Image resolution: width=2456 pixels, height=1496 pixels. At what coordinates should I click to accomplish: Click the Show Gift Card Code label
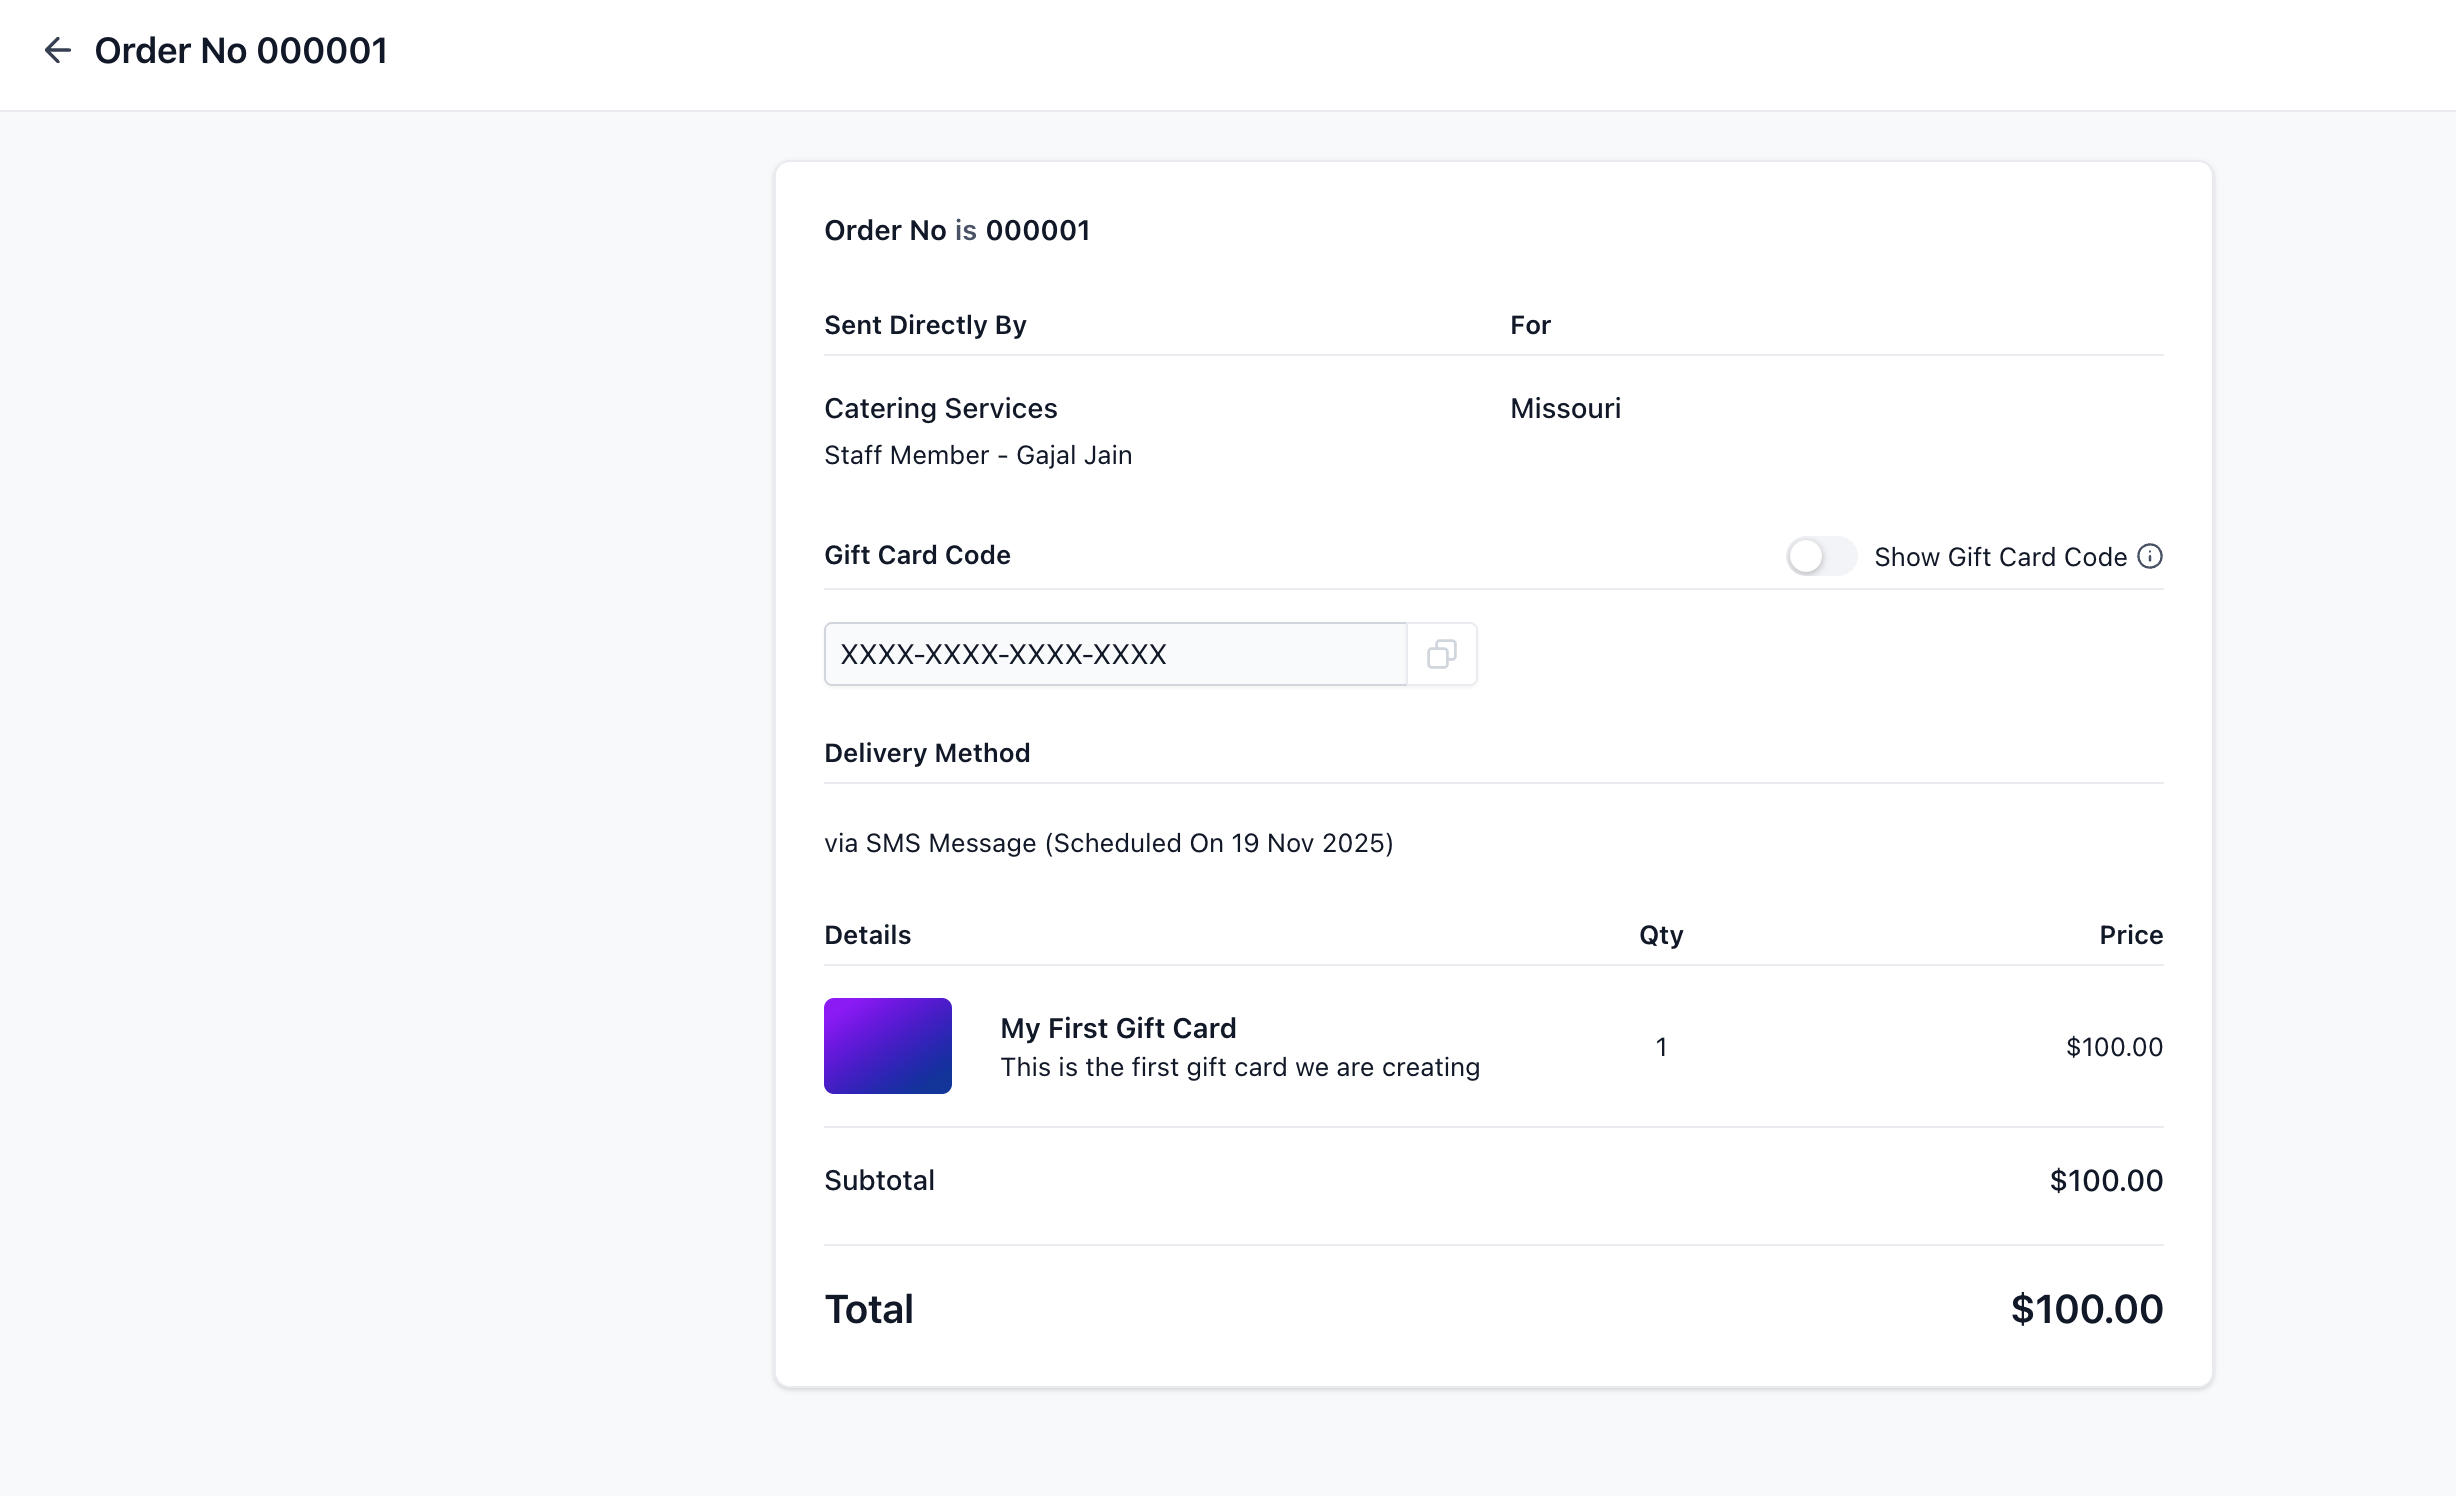point(2000,557)
